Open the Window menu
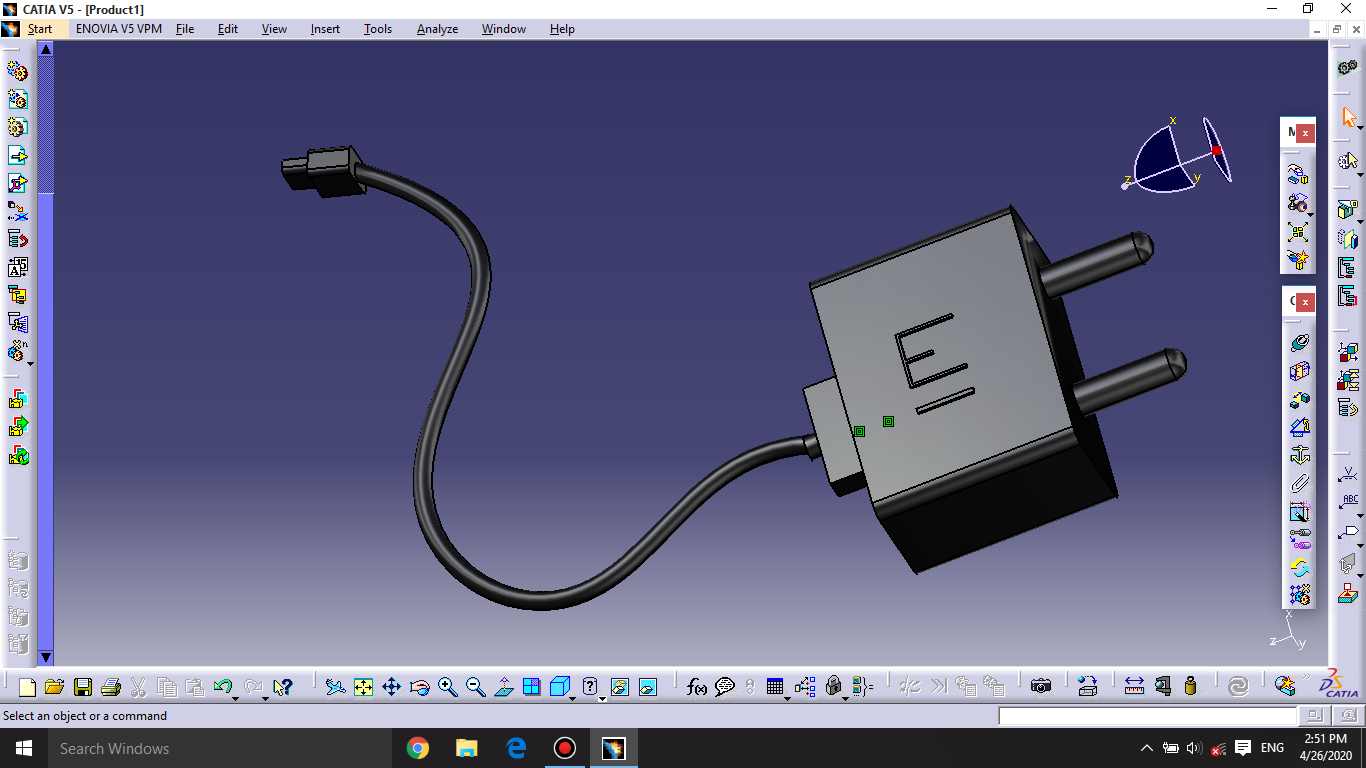 point(504,29)
